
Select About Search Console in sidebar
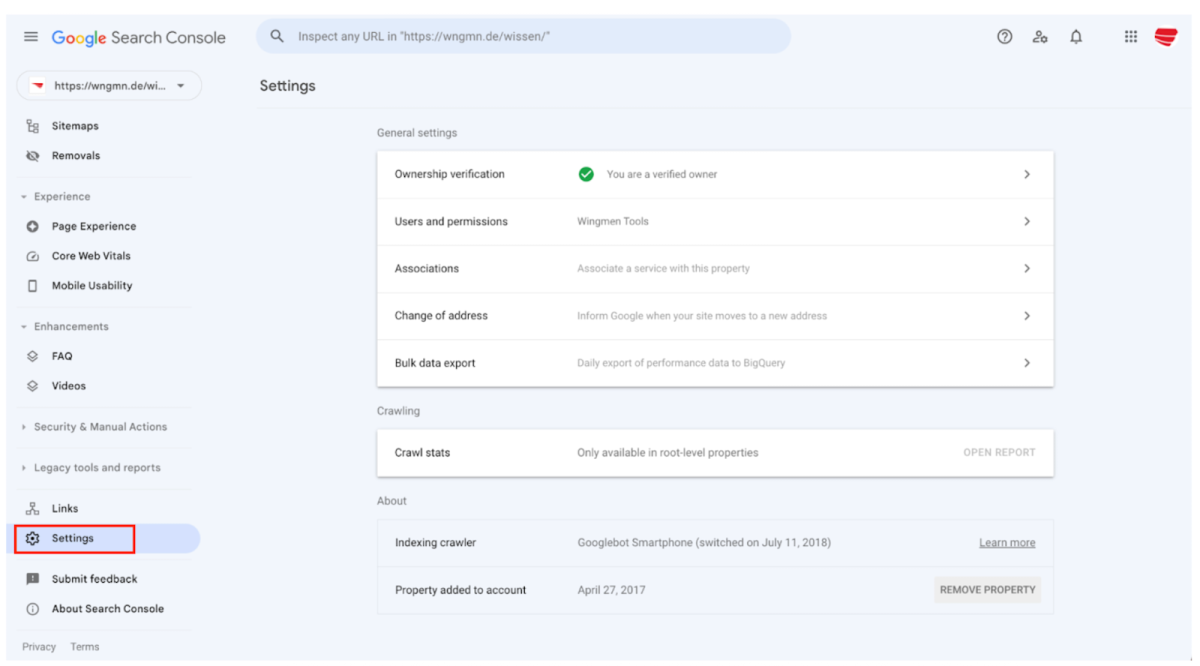(x=31, y=608)
